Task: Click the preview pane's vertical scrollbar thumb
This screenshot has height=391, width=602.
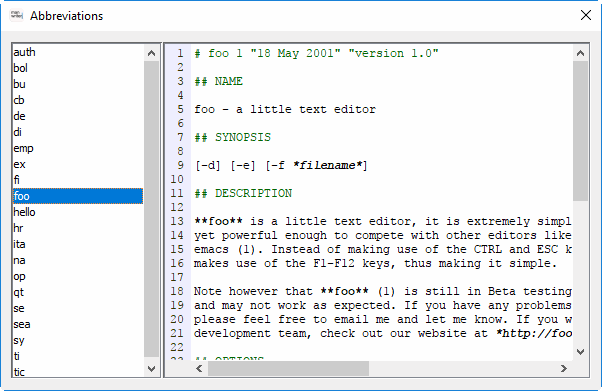Action: (580, 131)
